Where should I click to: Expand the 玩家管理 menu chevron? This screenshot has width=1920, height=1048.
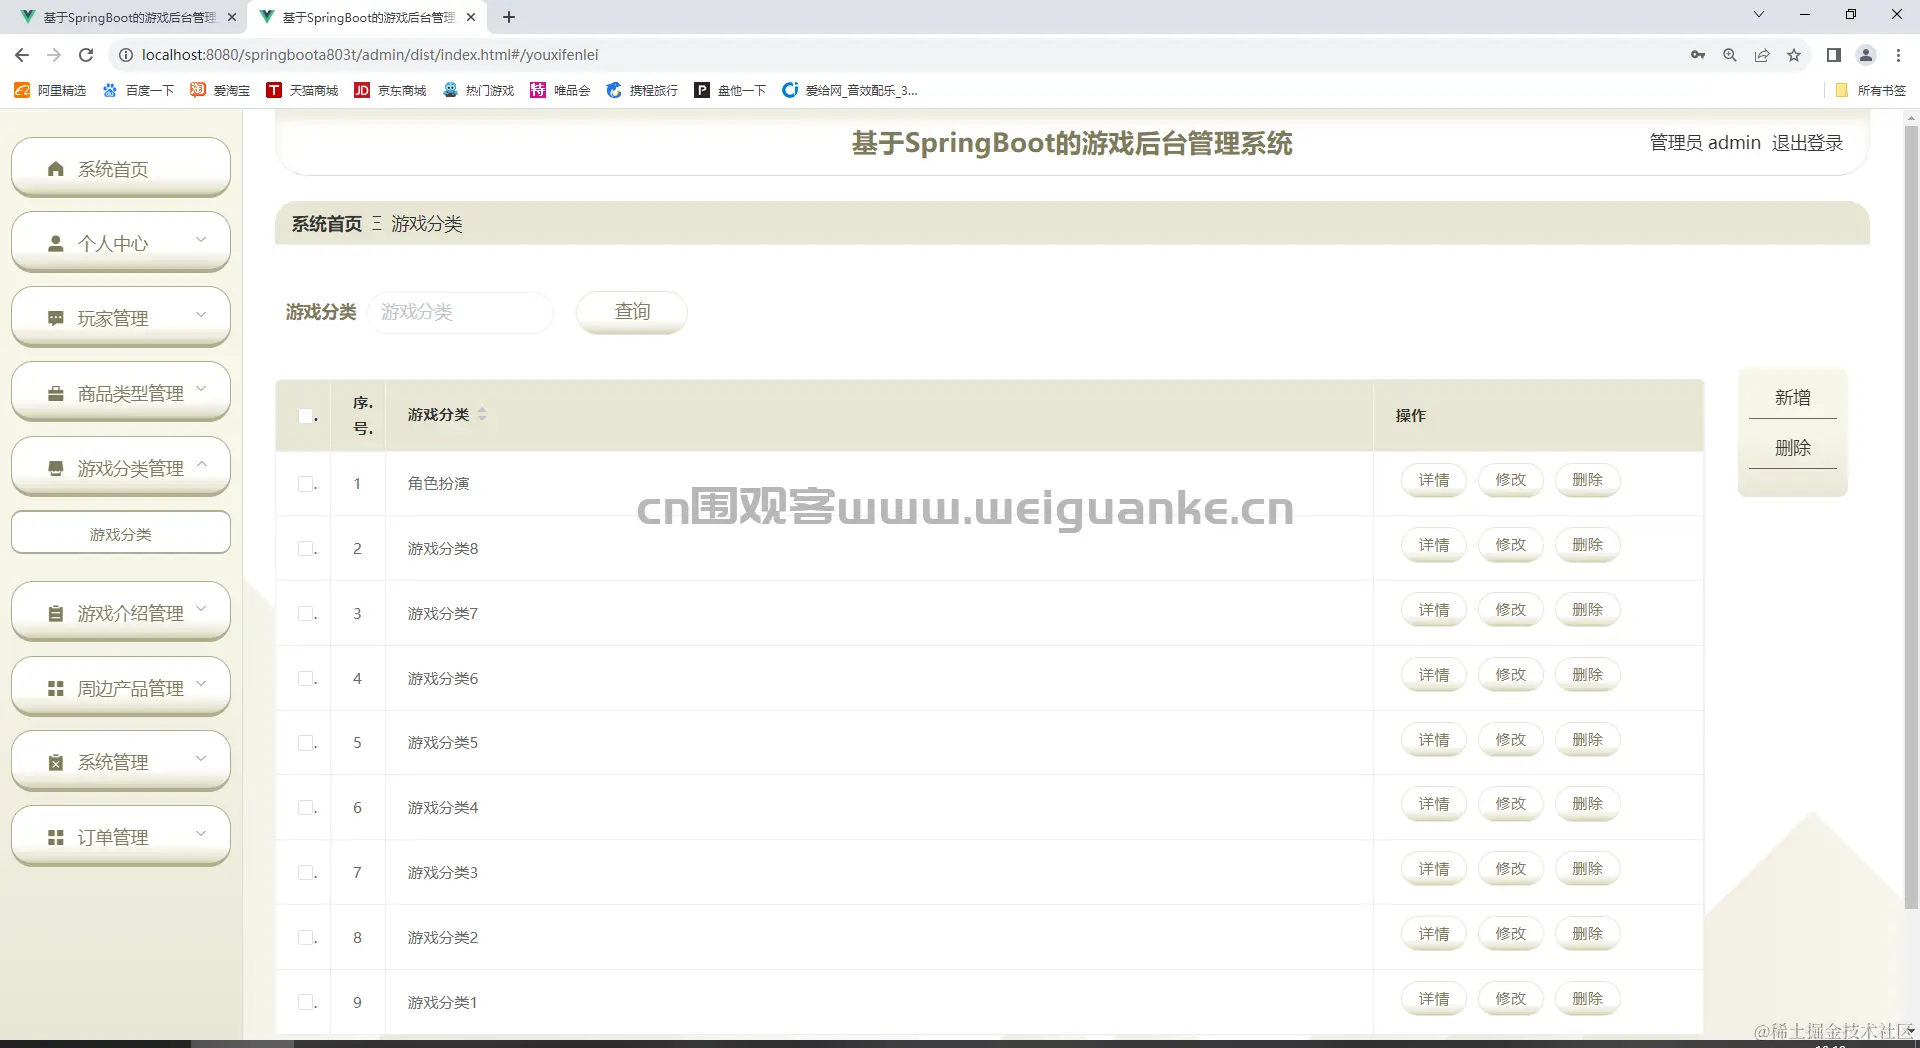click(201, 315)
